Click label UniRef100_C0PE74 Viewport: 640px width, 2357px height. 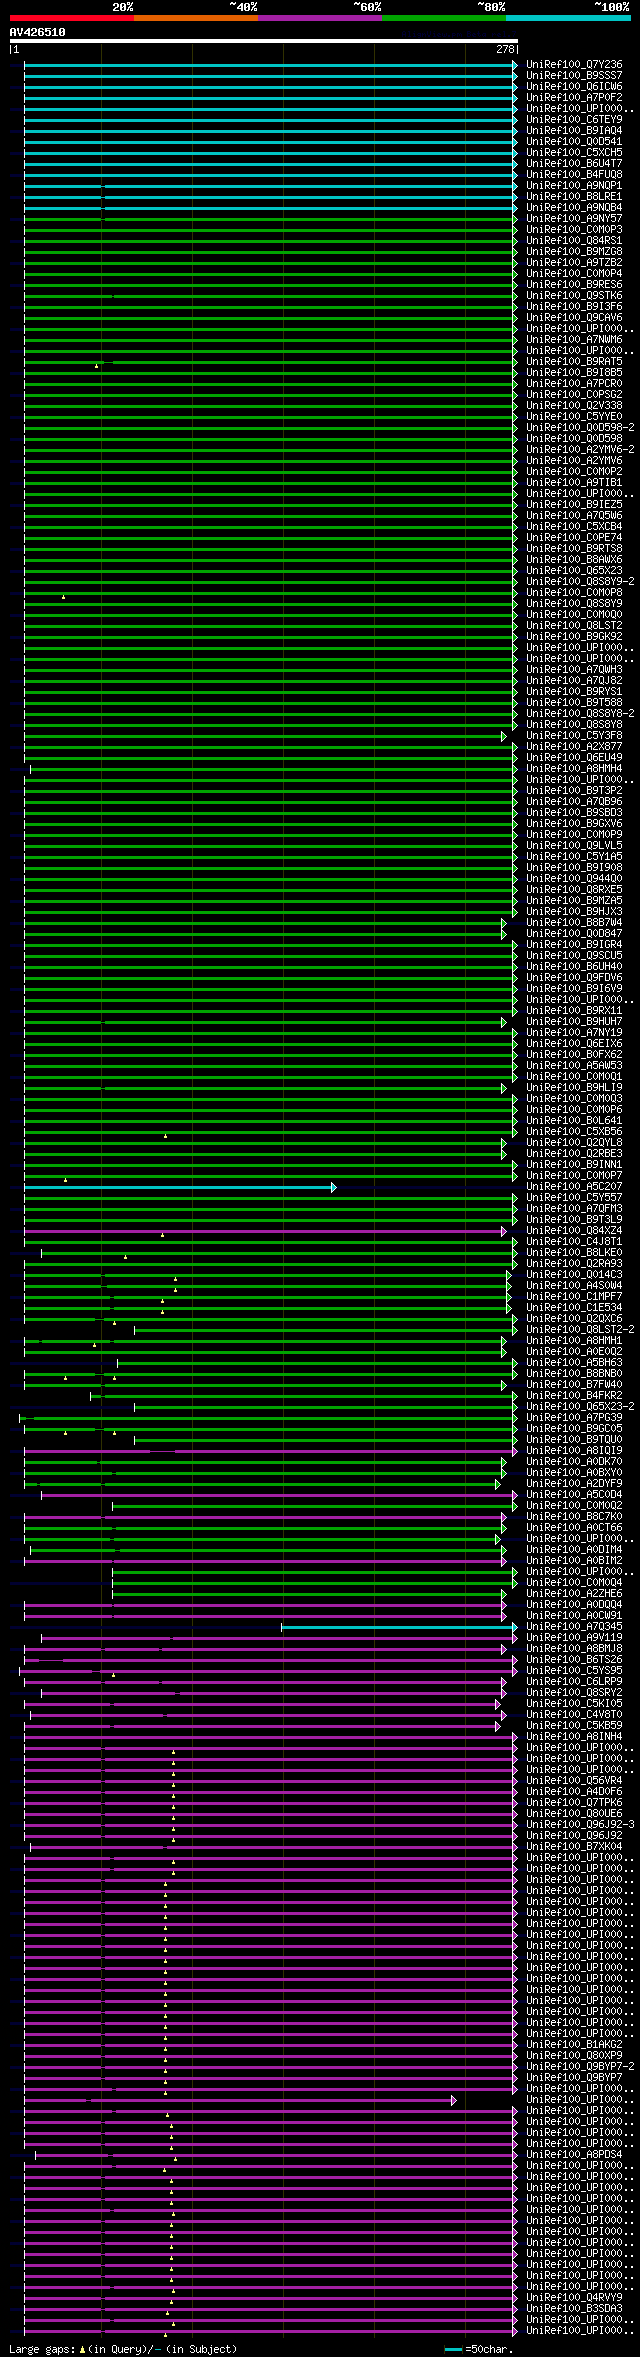574,538
